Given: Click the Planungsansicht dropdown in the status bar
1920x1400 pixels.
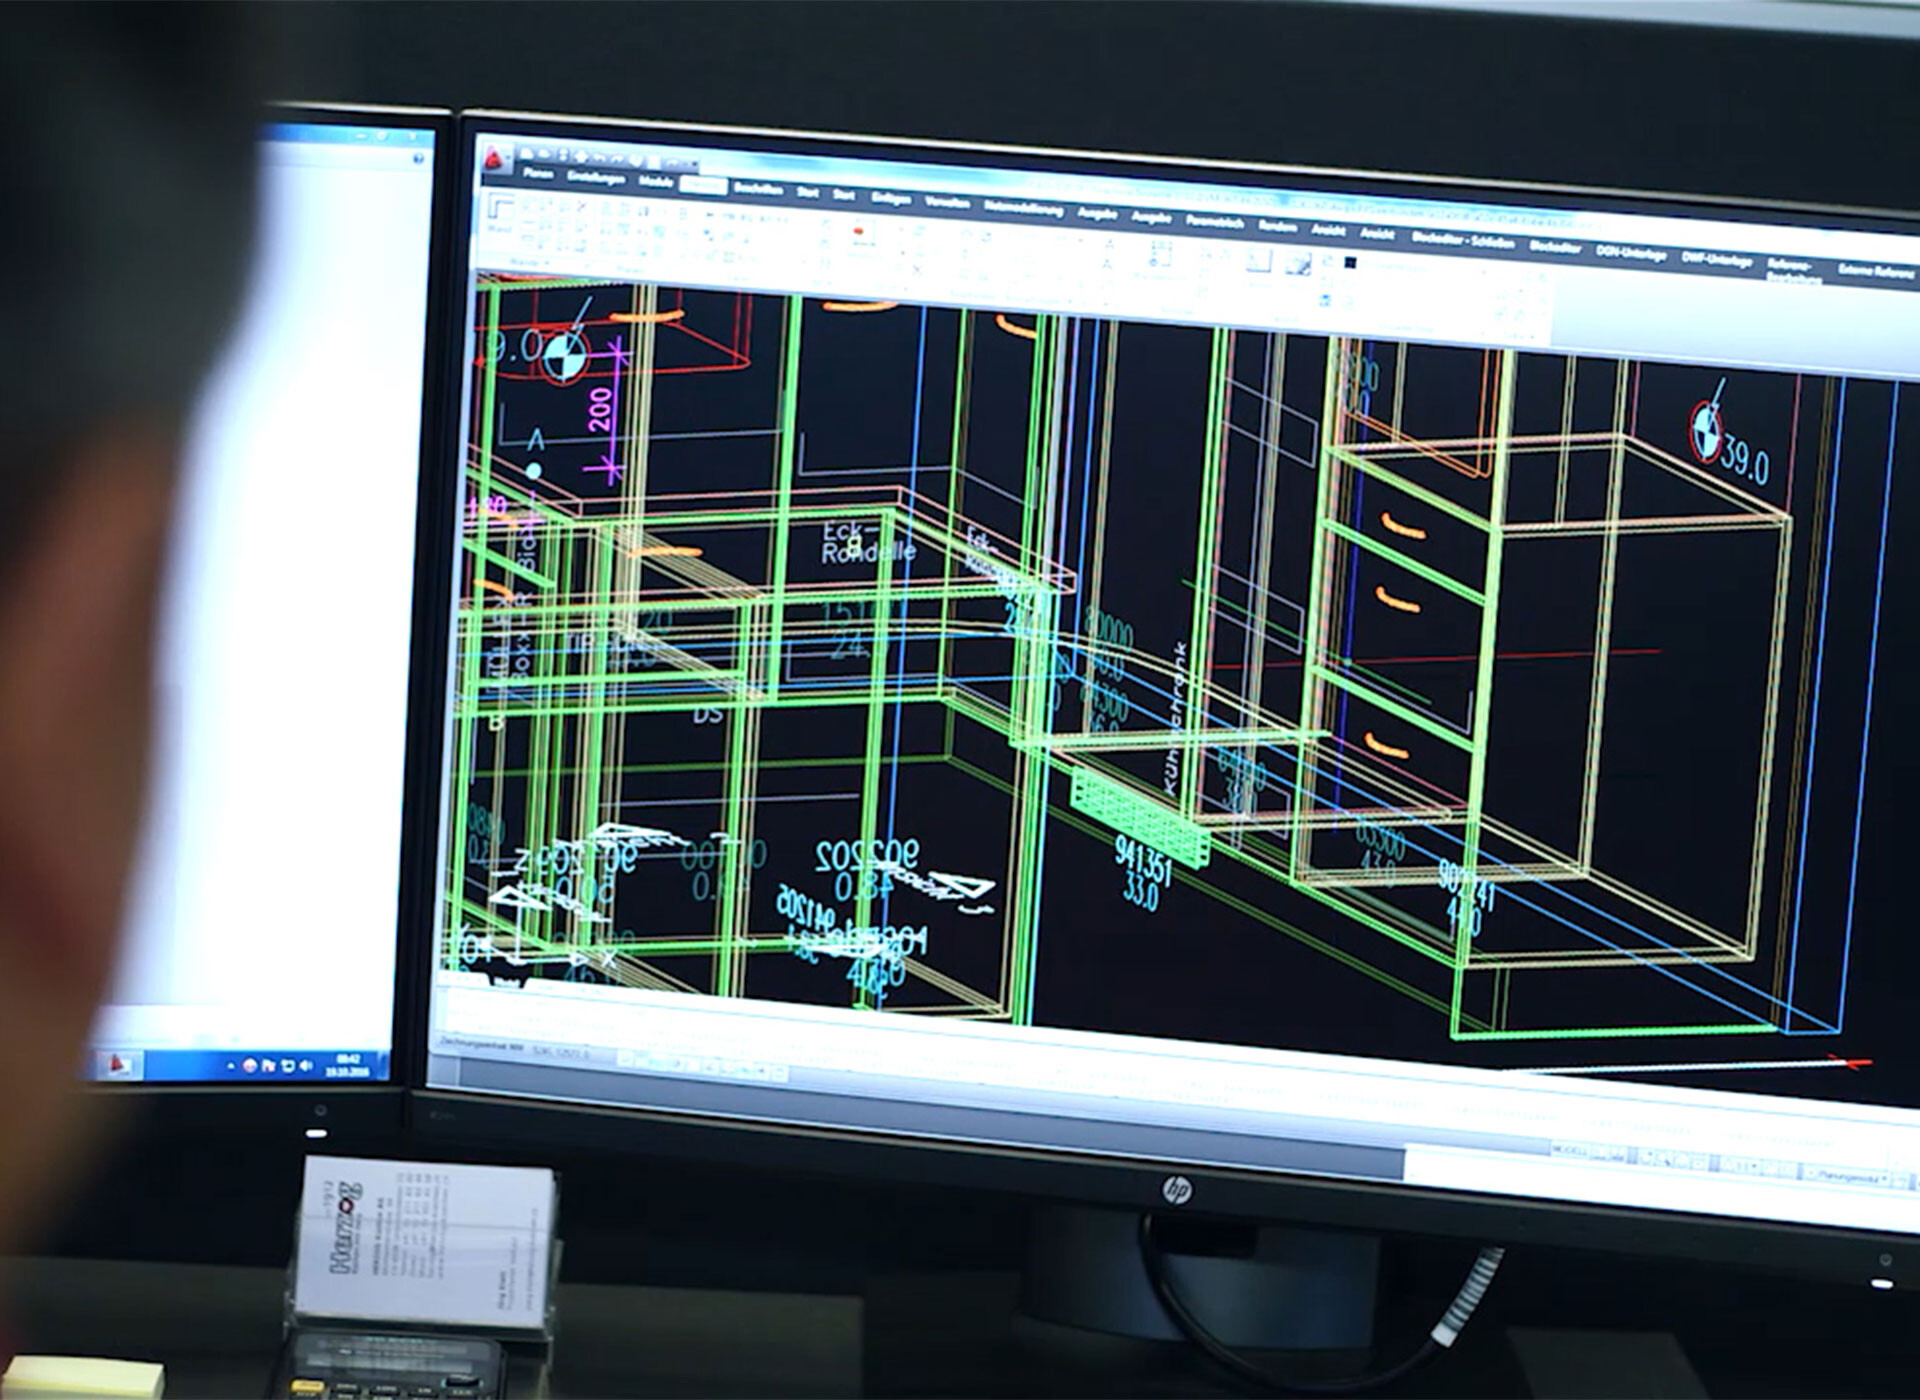Looking at the screenshot, I should click(1849, 1177).
